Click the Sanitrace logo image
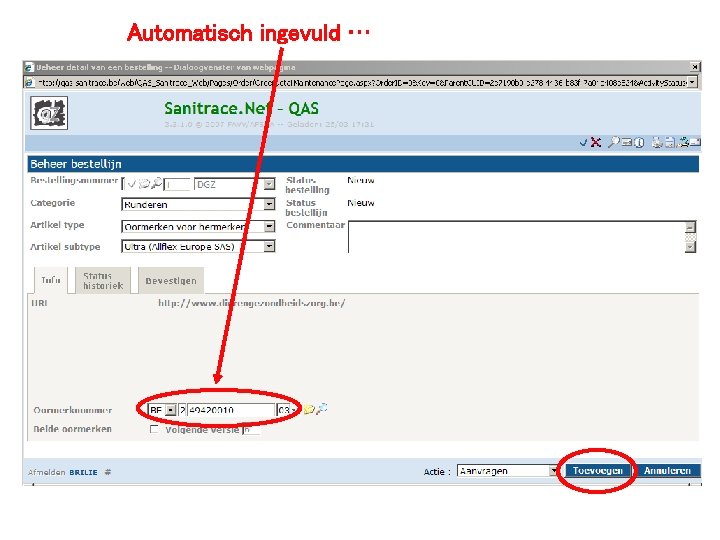Image resolution: width=720 pixels, height=540 pixels. 49,113
